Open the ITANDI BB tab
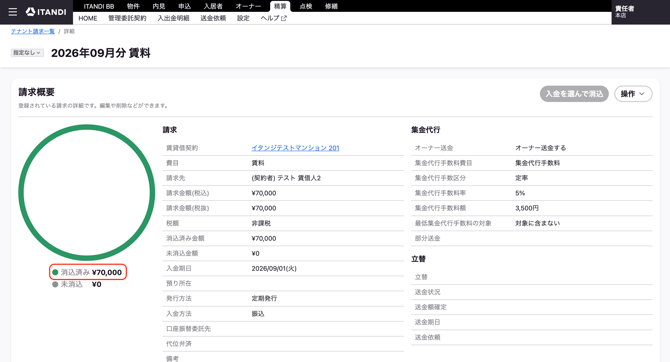The width and height of the screenshot is (670, 362). pyautogui.click(x=99, y=6)
